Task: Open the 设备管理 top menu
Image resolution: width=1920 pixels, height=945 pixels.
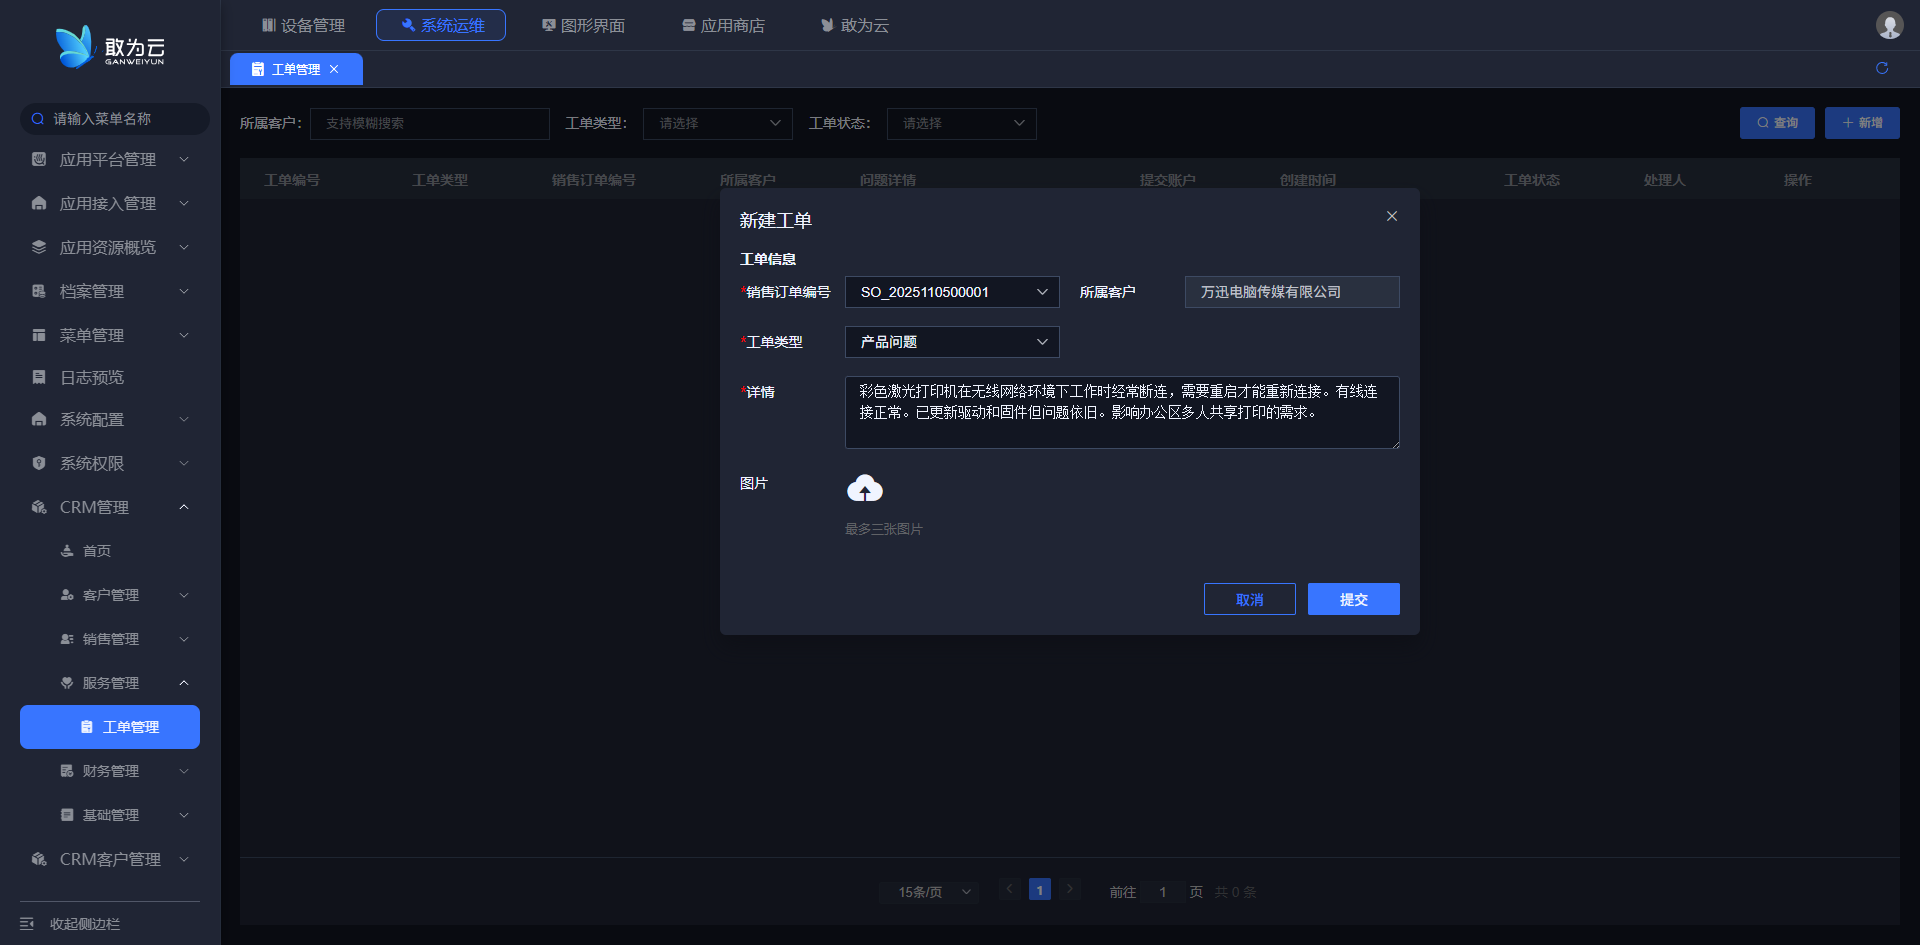Action: click(x=303, y=25)
